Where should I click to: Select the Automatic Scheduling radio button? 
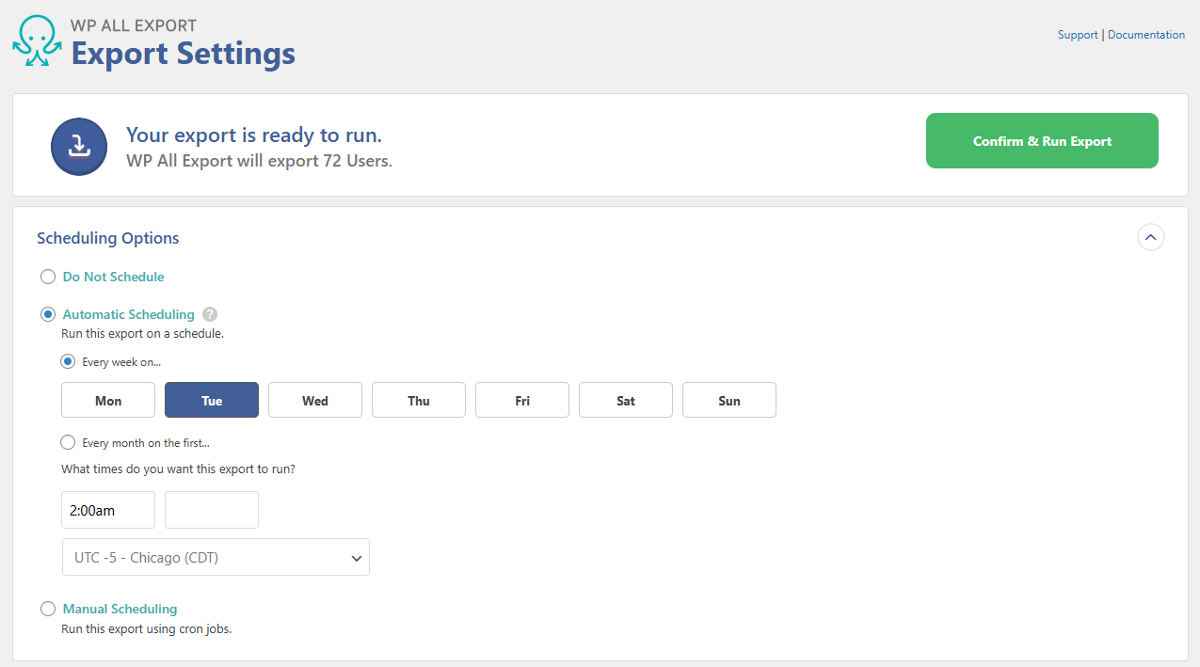coord(48,314)
